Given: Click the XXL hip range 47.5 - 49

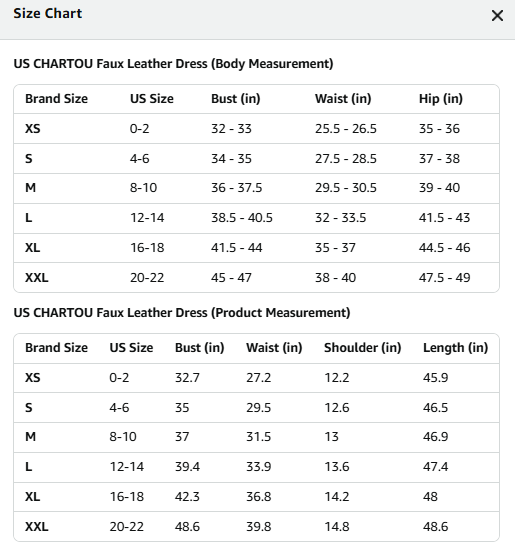Looking at the screenshot, I should point(444,278).
